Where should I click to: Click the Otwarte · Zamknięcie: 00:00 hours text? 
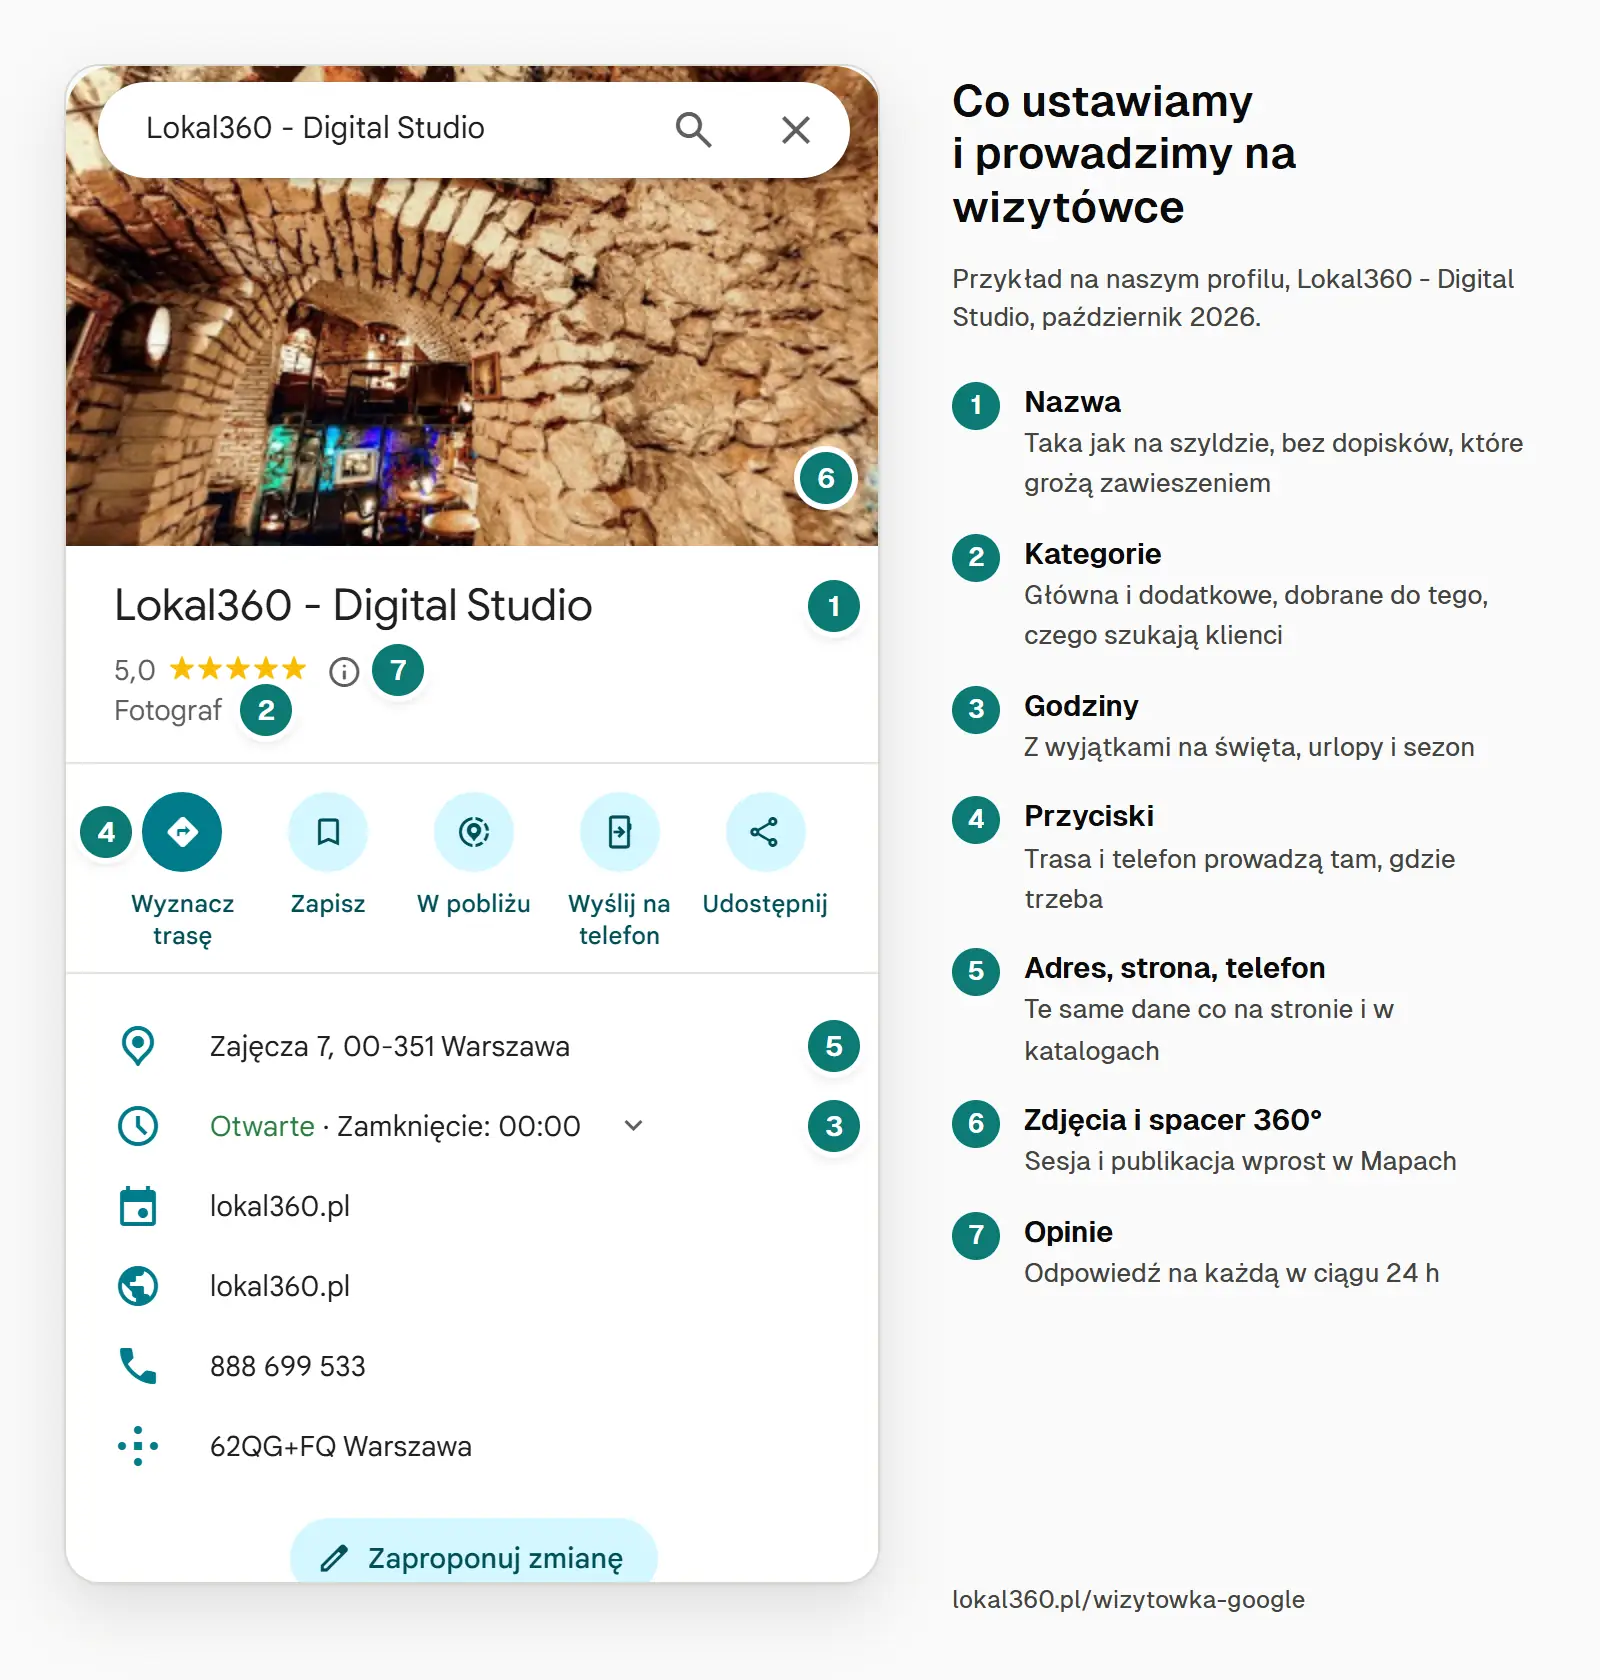click(x=395, y=1127)
